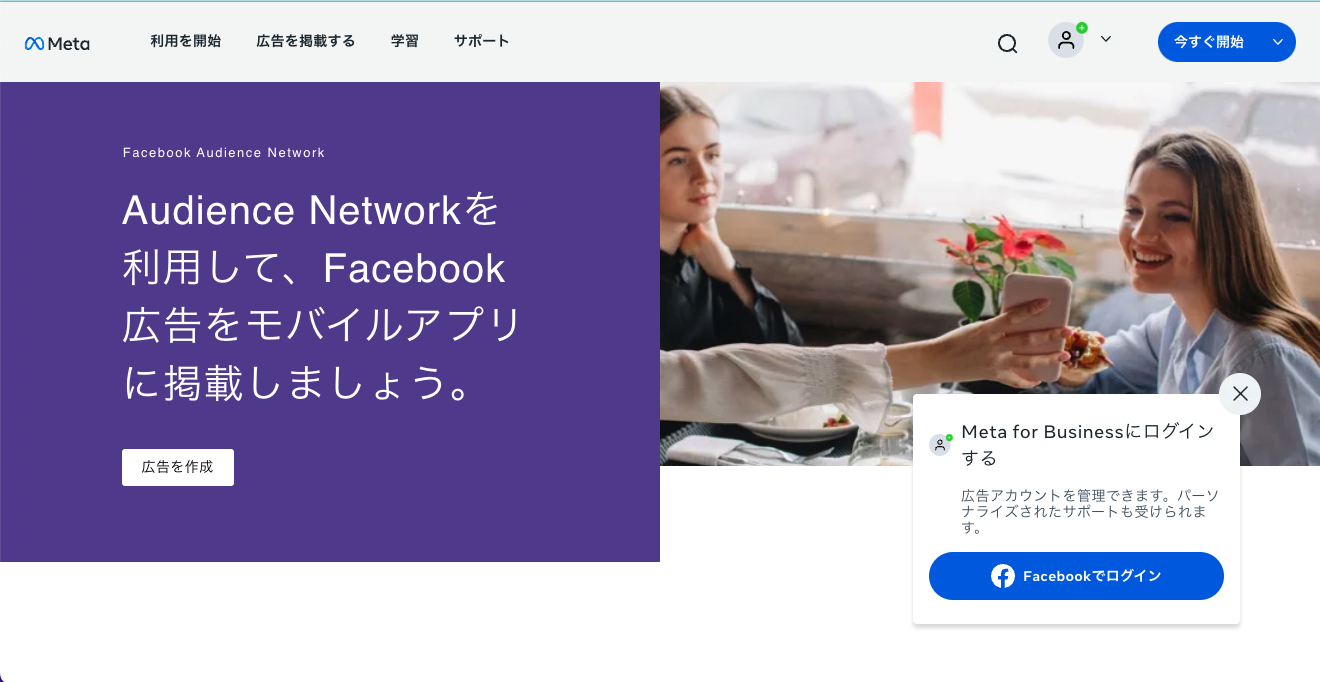Click the Facebook Audience Network label

click(224, 153)
